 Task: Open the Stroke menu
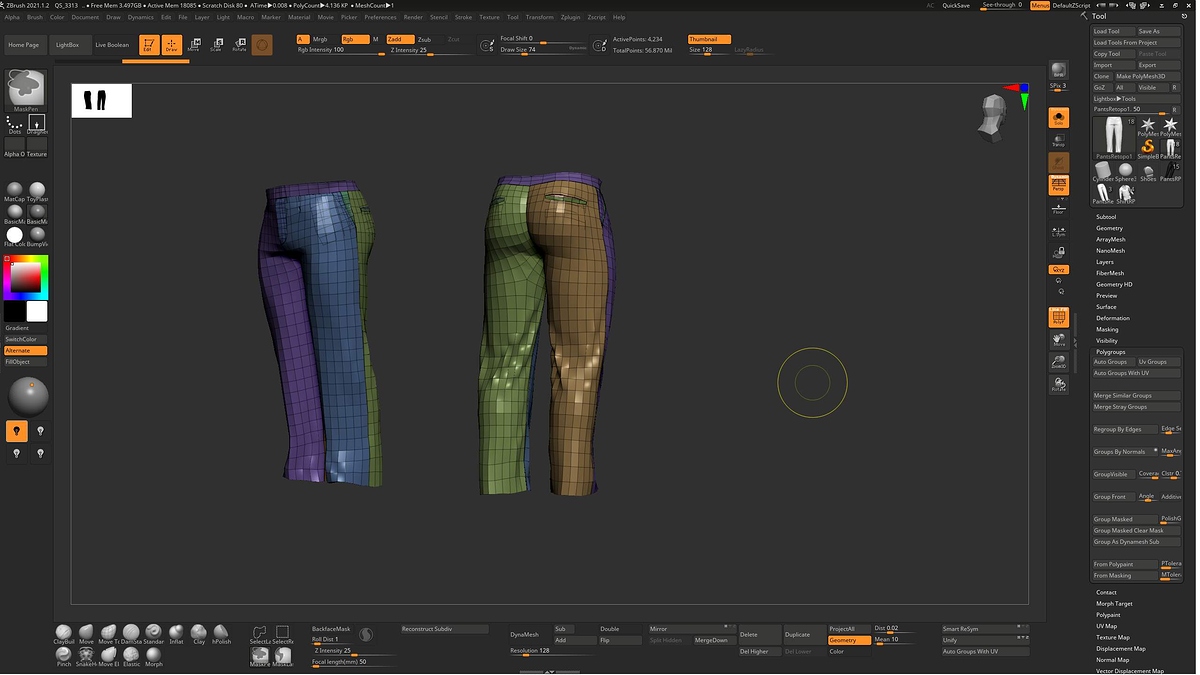click(x=463, y=17)
